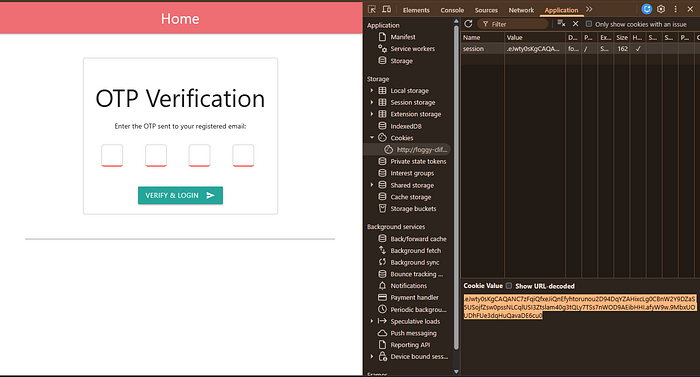700x377 pixels.
Task: Select the inspect element picker icon
Action: pyautogui.click(x=371, y=9)
